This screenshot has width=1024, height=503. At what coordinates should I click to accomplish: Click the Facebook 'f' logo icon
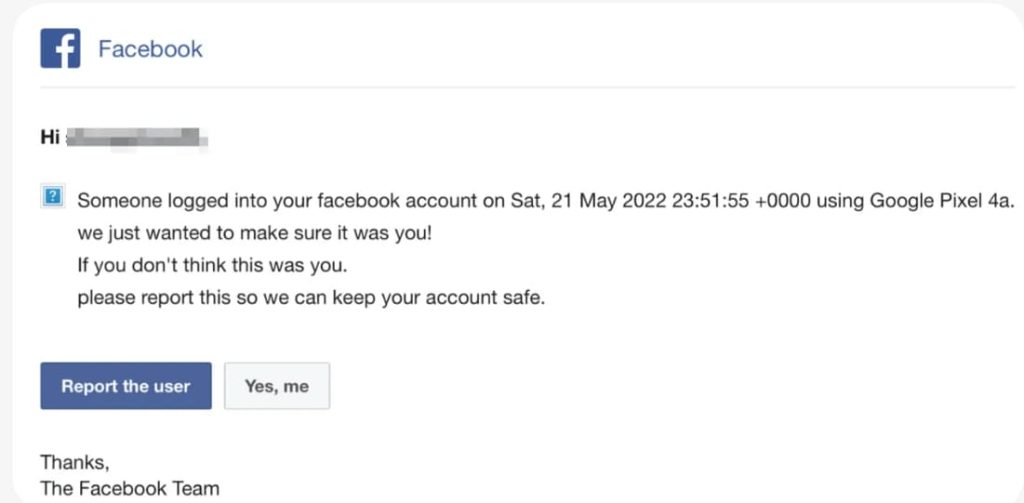(60, 48)
